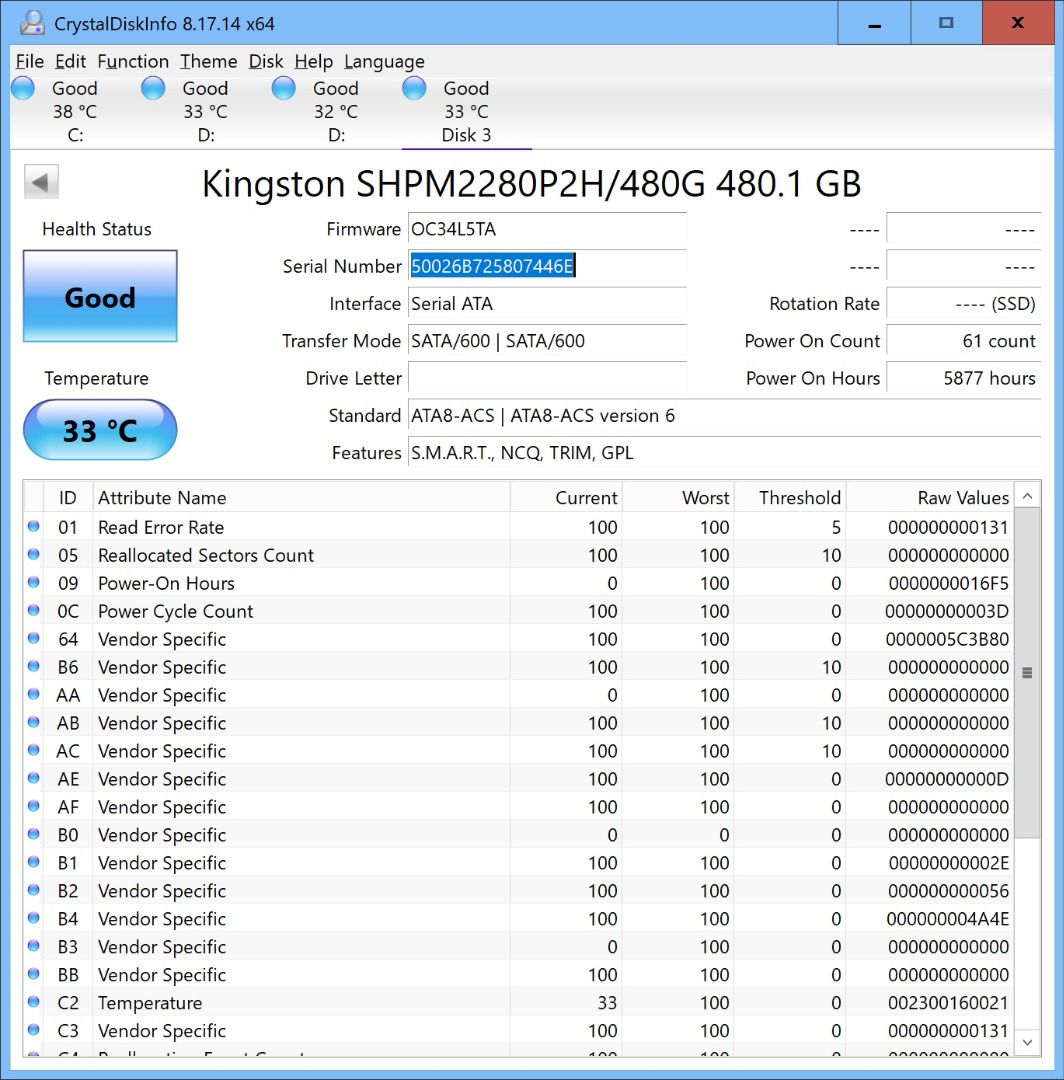The height and width of the screenshot is (1080, 1064).
Task: Click status icon for Read Error Rate
Action: click(33, 527)
